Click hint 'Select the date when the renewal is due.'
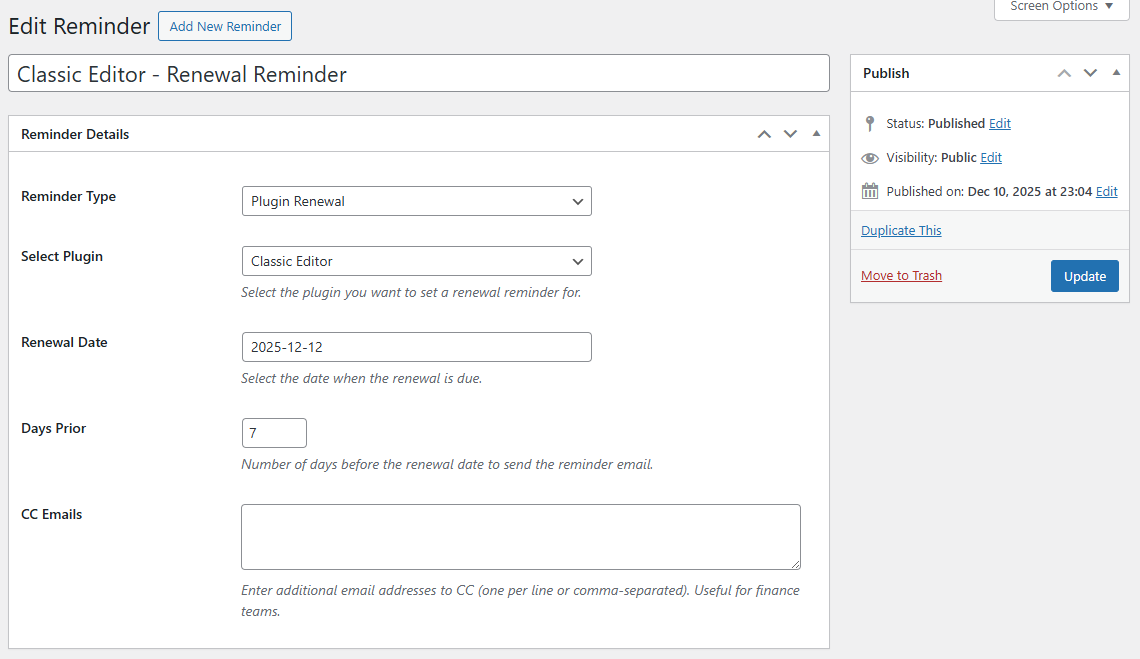 tap(361, 378)
